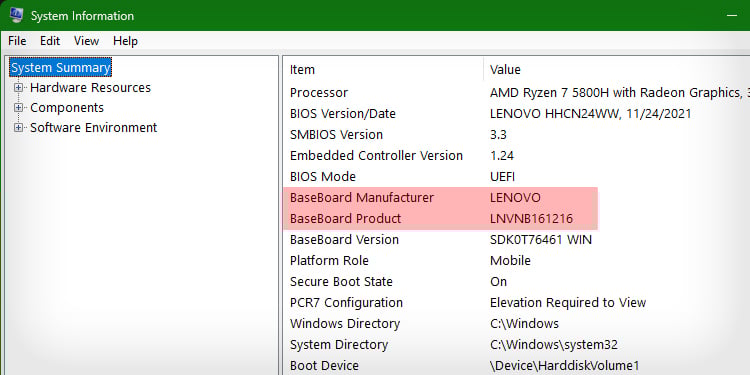Select the Components tree item
This screenshot has height=375, width=750.
[x=67, y=108]
